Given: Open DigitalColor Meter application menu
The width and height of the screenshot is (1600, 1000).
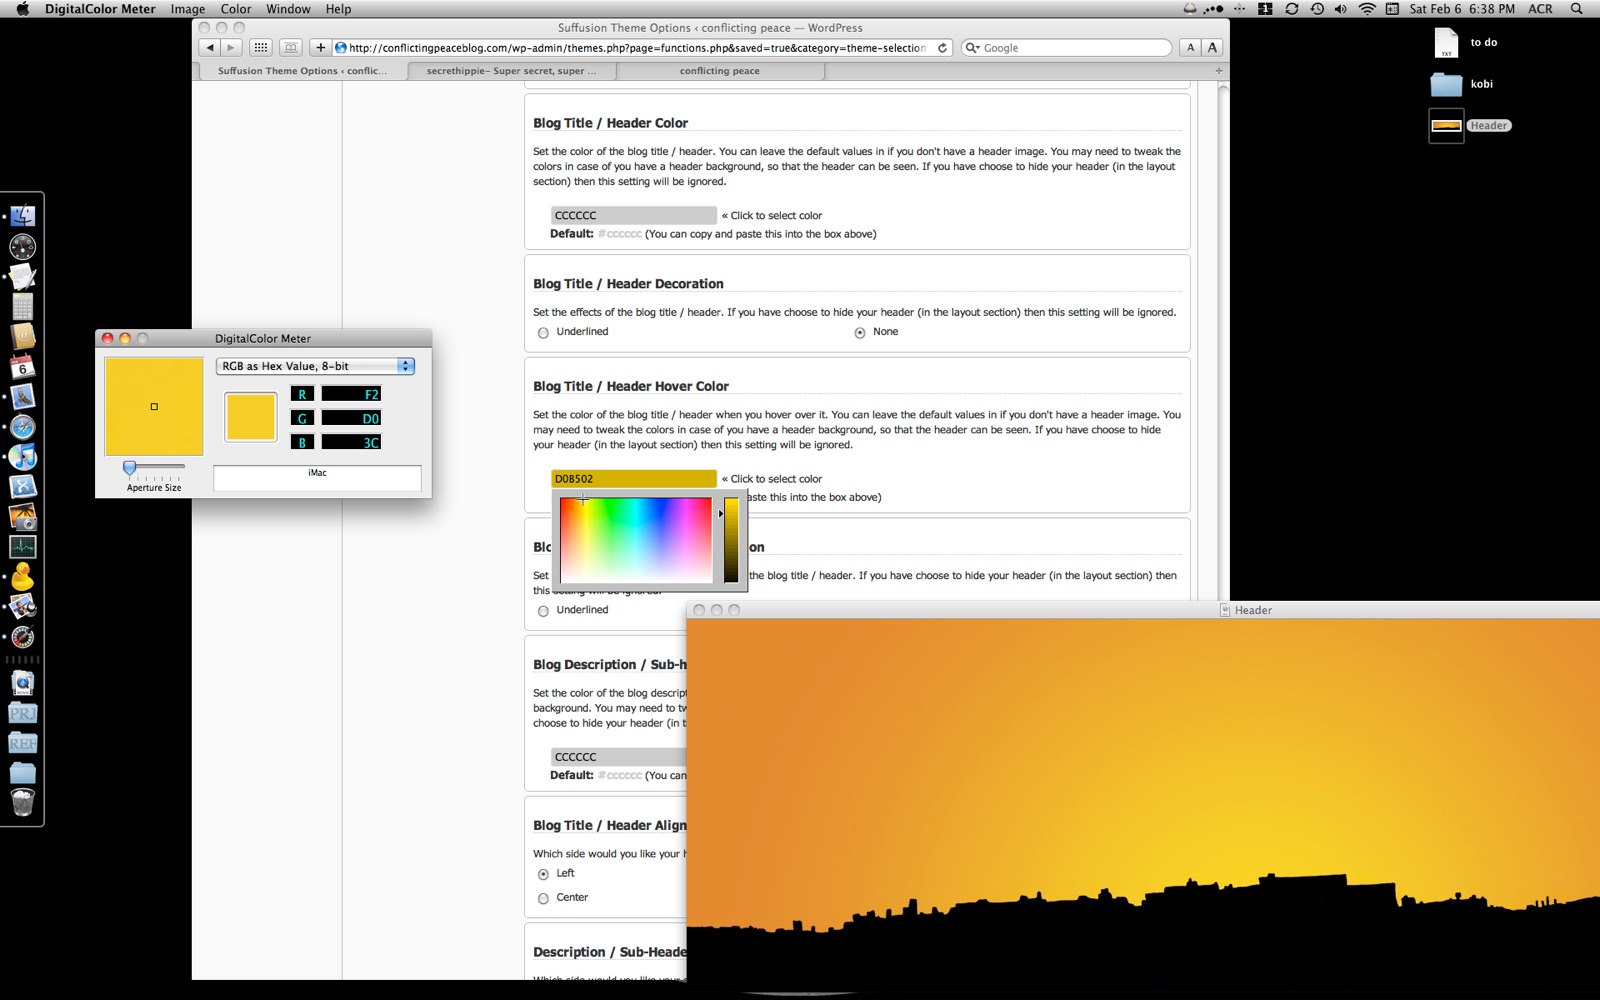Looking at the screenshot, I should (100, 9).
